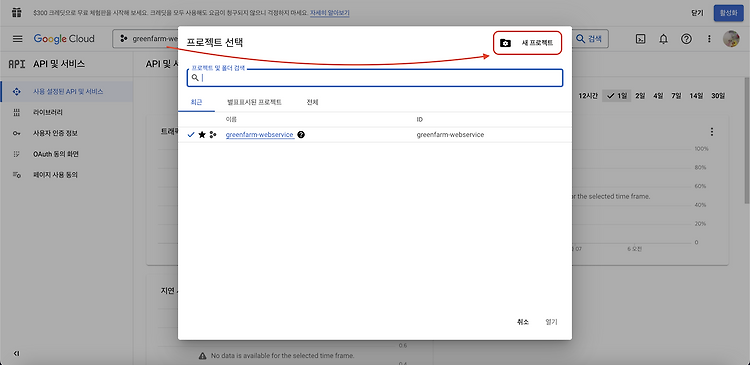Follow the 자세히 알아보기 link
This screenshot has width=750, height=365.
pyautogui.click(x=330, y=13)
